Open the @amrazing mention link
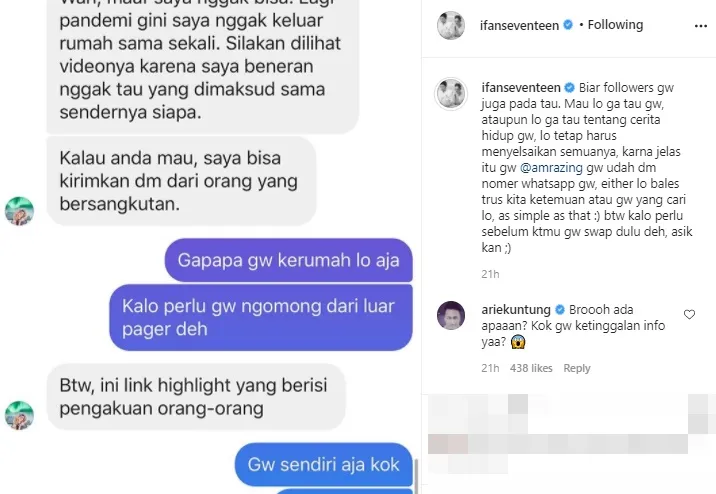Screen dimensions: 716x494 pos(551,168)
